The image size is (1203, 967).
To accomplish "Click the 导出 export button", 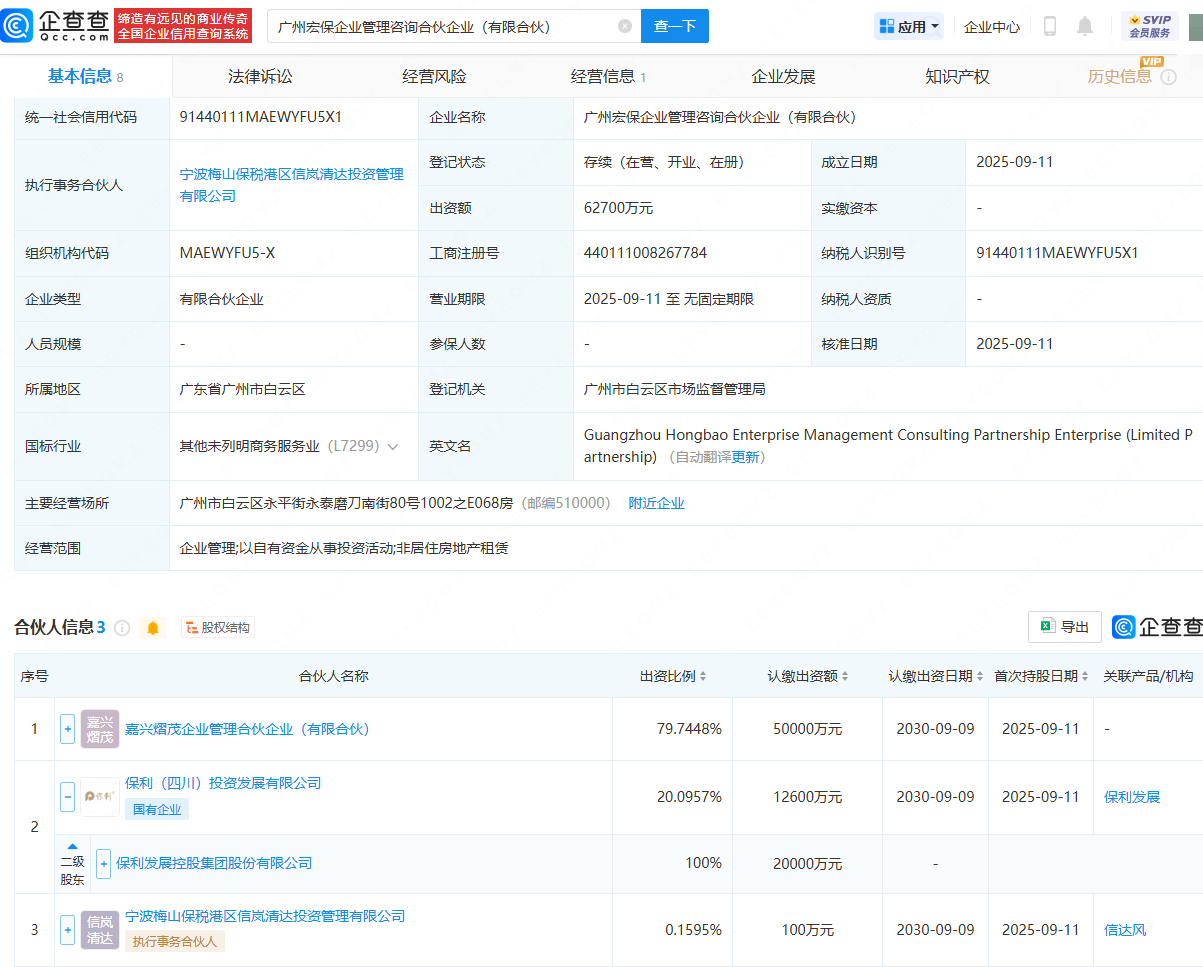I will (1065, 627).
